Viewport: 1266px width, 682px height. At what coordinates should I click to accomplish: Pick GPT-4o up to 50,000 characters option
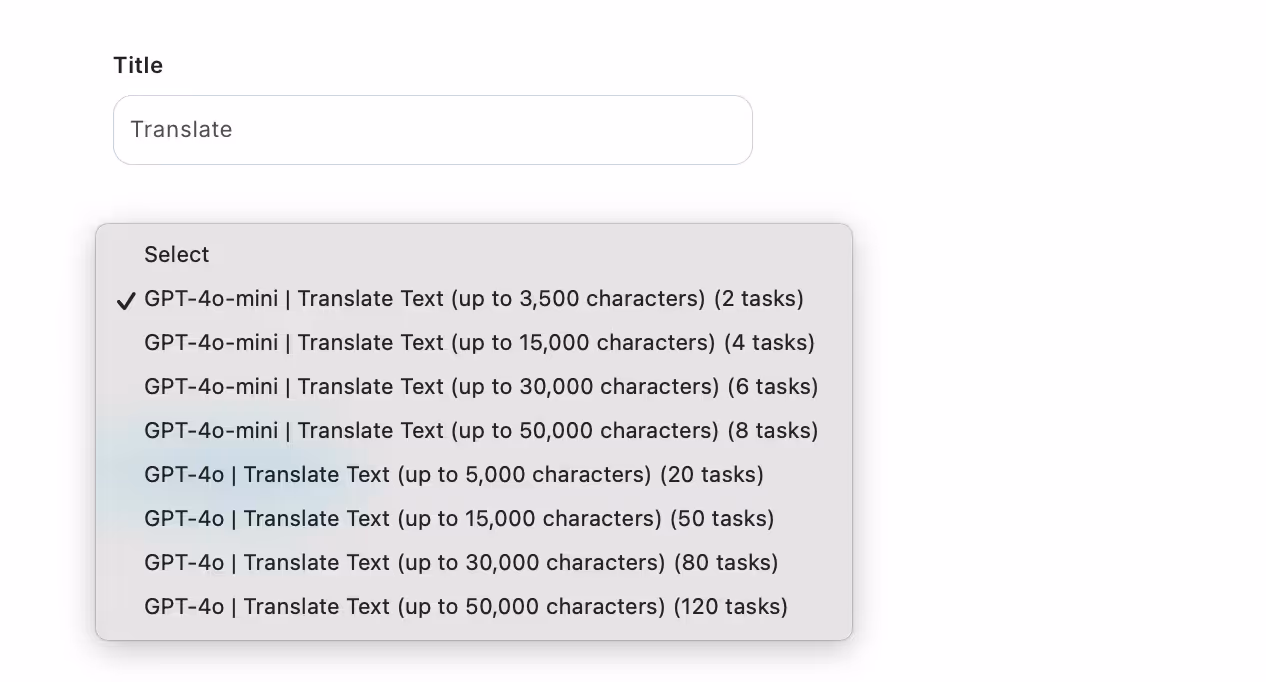[x=474, y=607]
